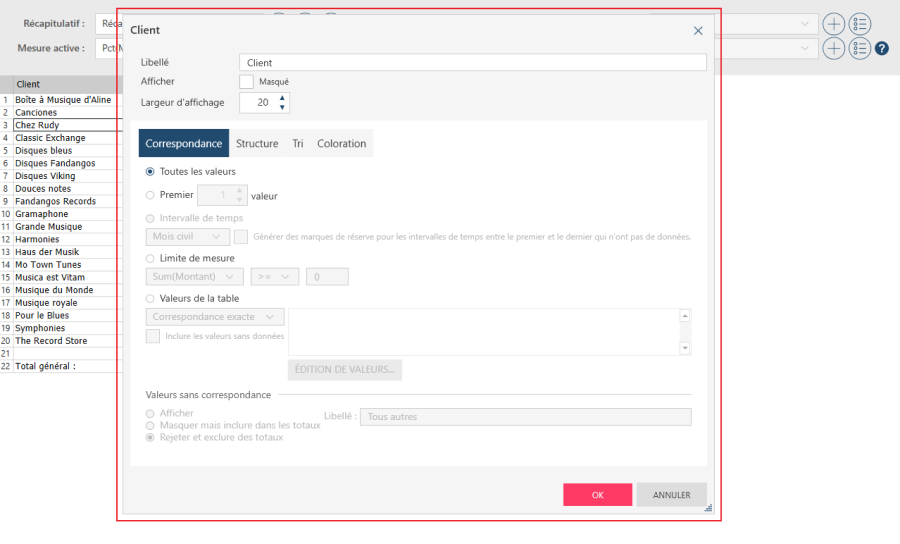900x544 pixels.
Task: Toggle Inclure les valeurs sans données
Action: (x=153, y=336)
